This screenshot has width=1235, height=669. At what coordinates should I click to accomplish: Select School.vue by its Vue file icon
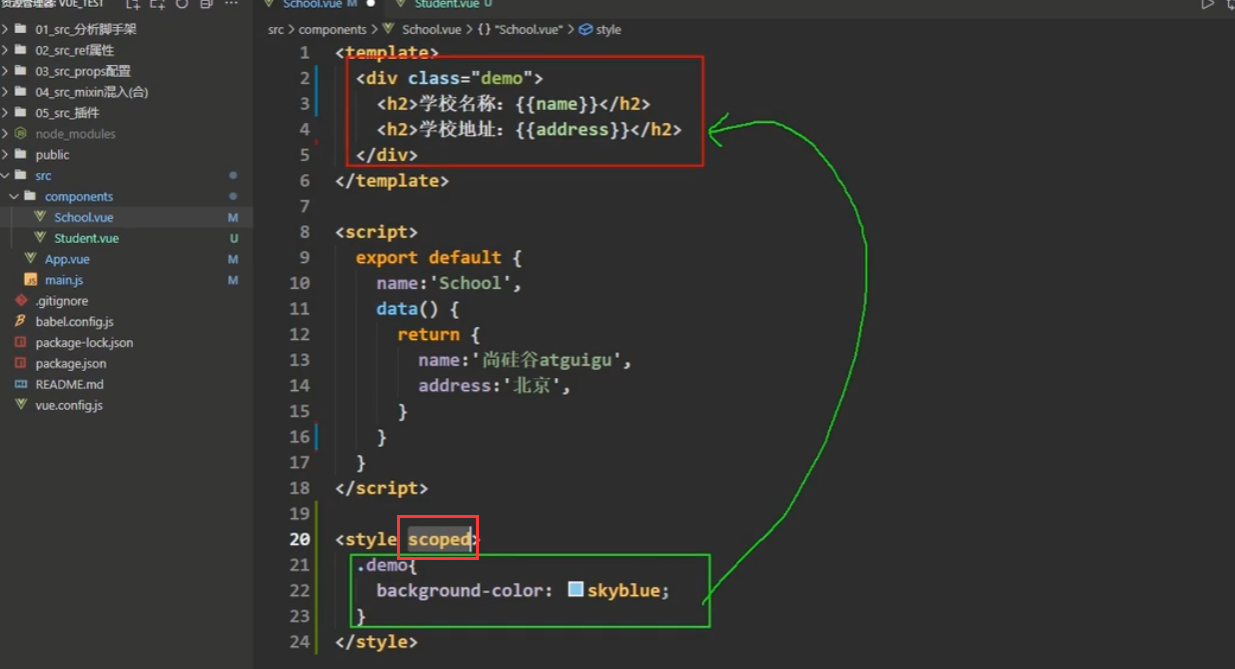[x=40, y=217]
